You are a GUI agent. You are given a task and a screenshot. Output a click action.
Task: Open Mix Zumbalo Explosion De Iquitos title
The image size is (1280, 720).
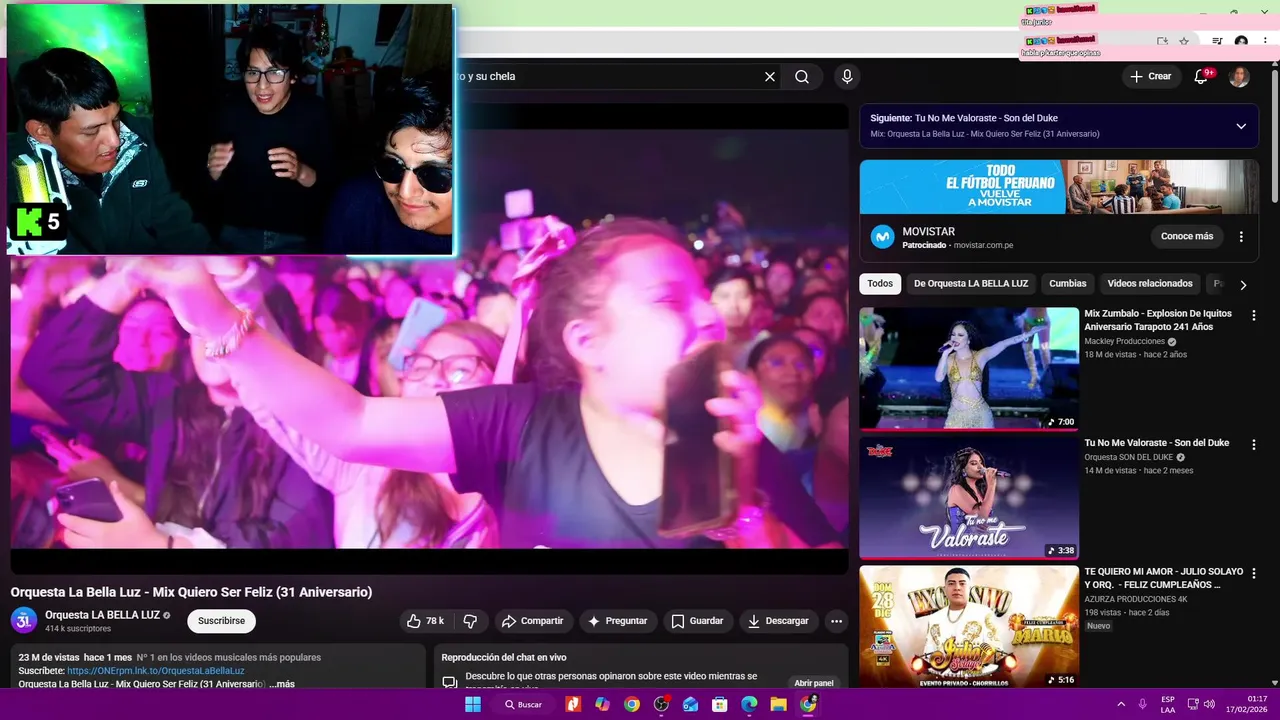coord(1158,320)
